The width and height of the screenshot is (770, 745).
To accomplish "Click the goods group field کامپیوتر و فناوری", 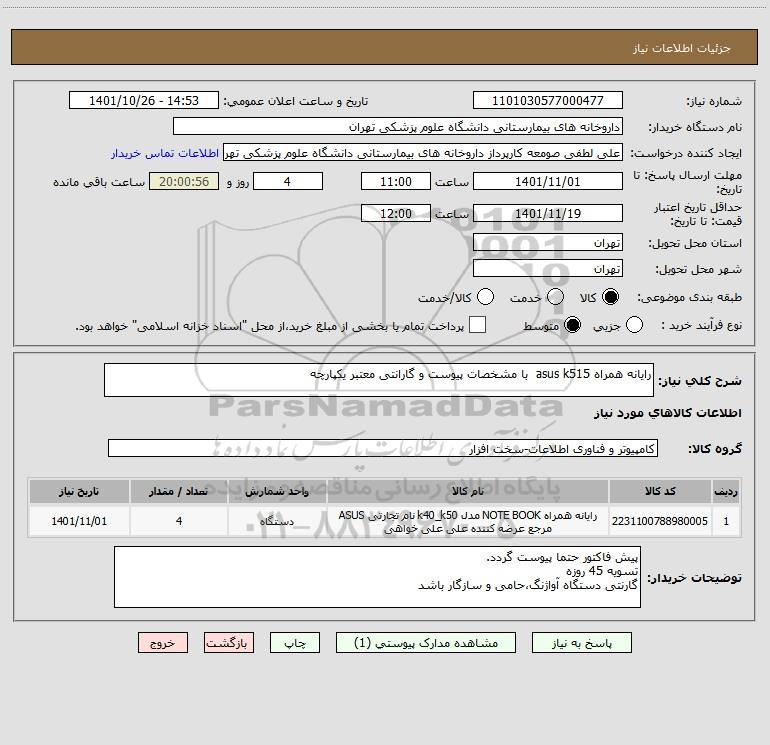I will tap(383, 448).
